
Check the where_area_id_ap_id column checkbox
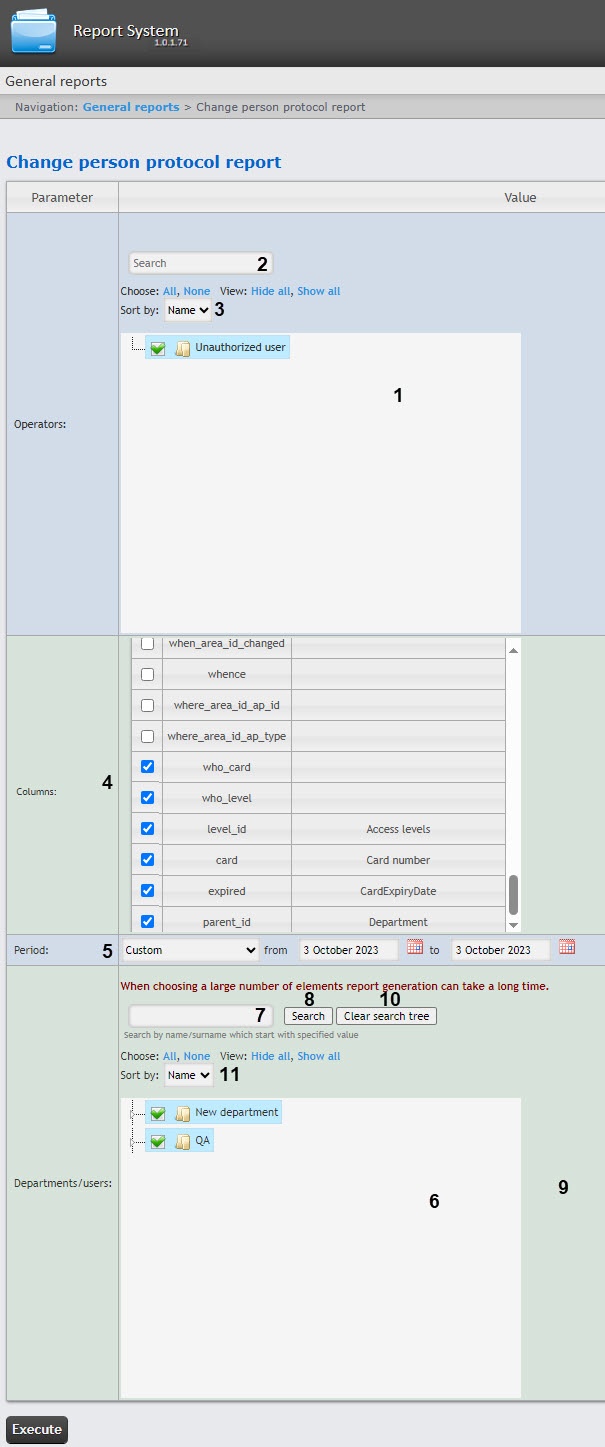click(147, 705)
